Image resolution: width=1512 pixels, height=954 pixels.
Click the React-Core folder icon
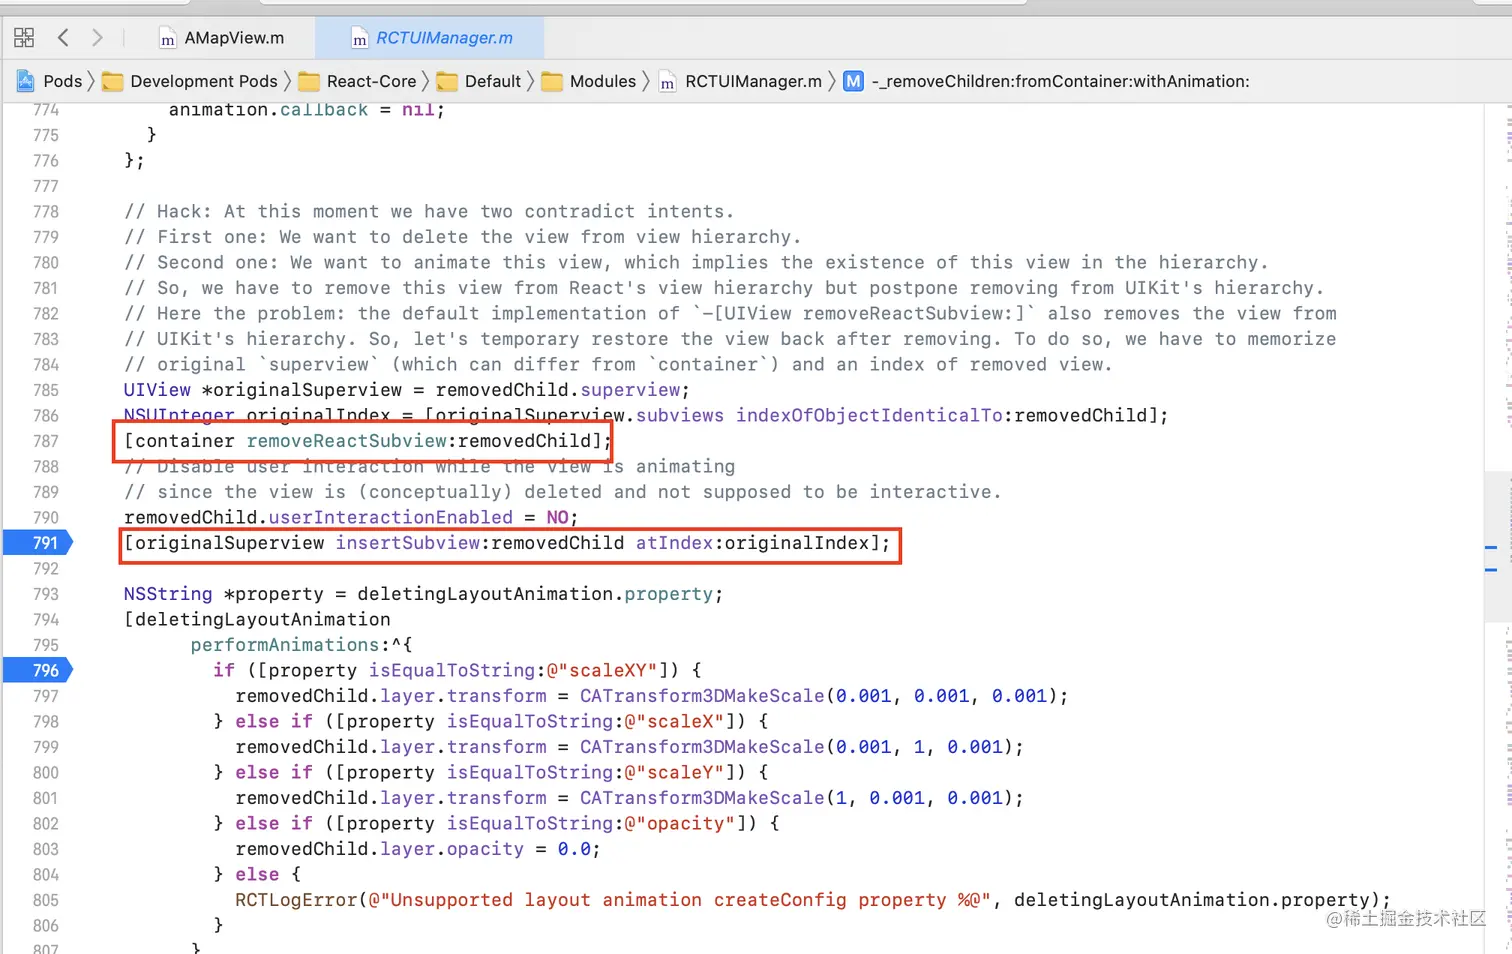[309, 81]
